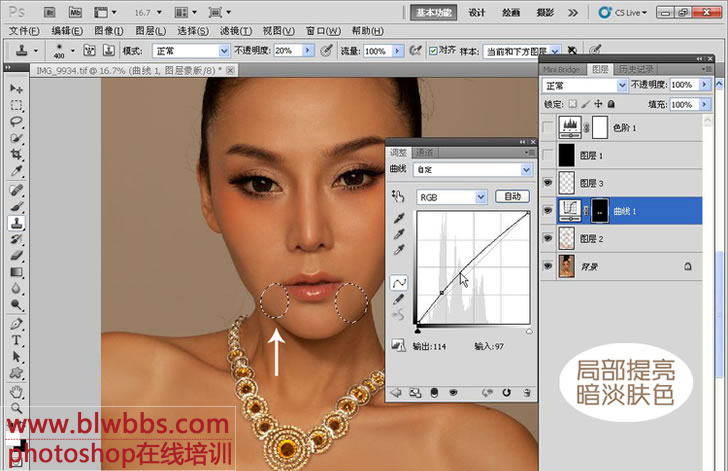
Task: Choose the white point eyedropper in Curves
Action: coord(398,250)
